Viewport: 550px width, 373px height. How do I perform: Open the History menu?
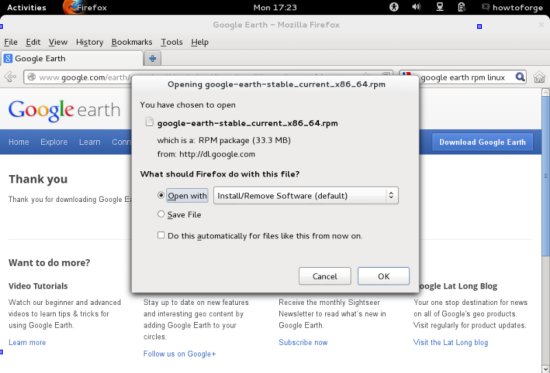coord(89,42)
